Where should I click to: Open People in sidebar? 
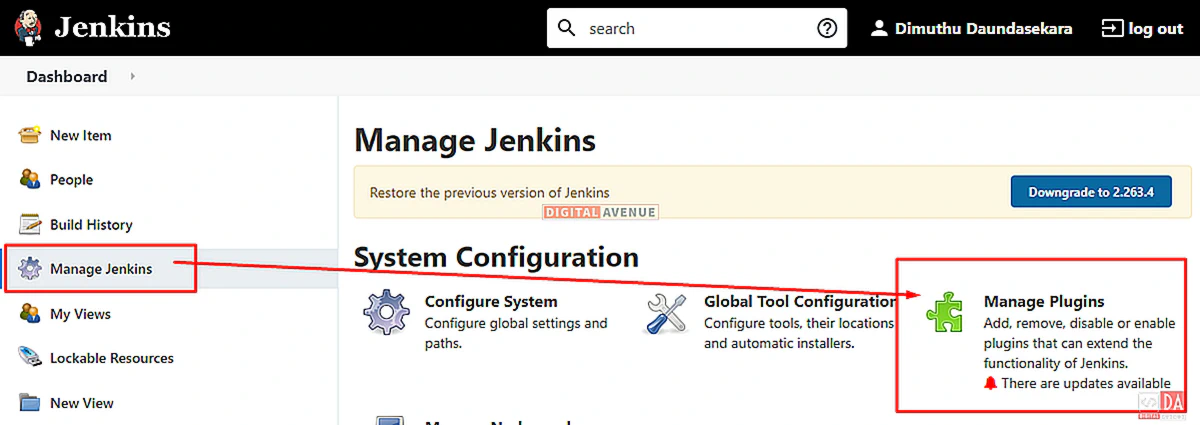click(71, 180)
